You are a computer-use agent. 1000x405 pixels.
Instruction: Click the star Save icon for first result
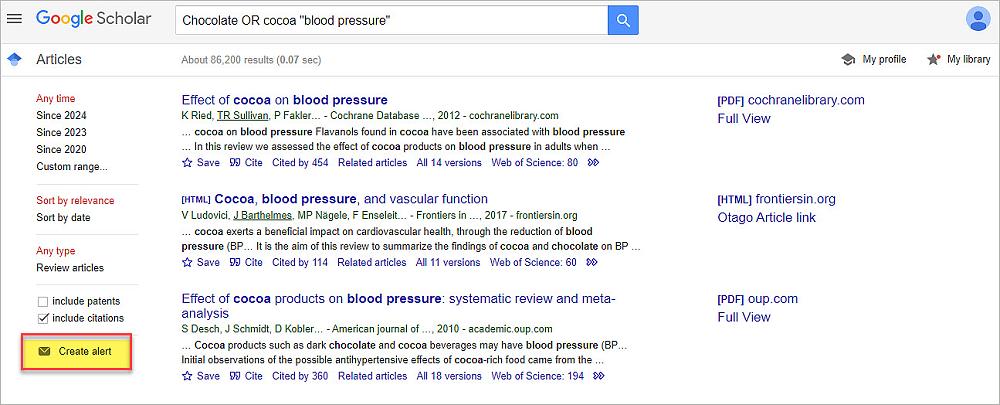tap(187, 163)
